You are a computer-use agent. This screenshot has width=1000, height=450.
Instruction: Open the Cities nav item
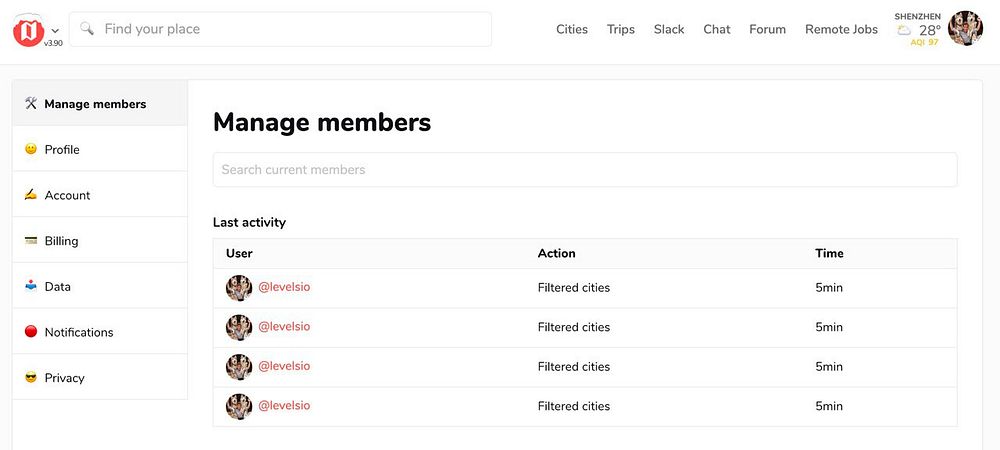572,29
